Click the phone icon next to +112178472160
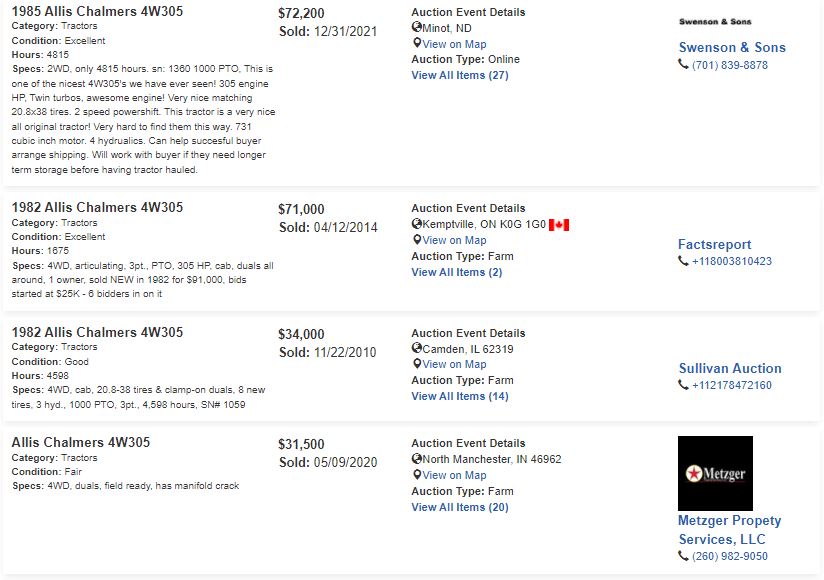 pos(683,385)
